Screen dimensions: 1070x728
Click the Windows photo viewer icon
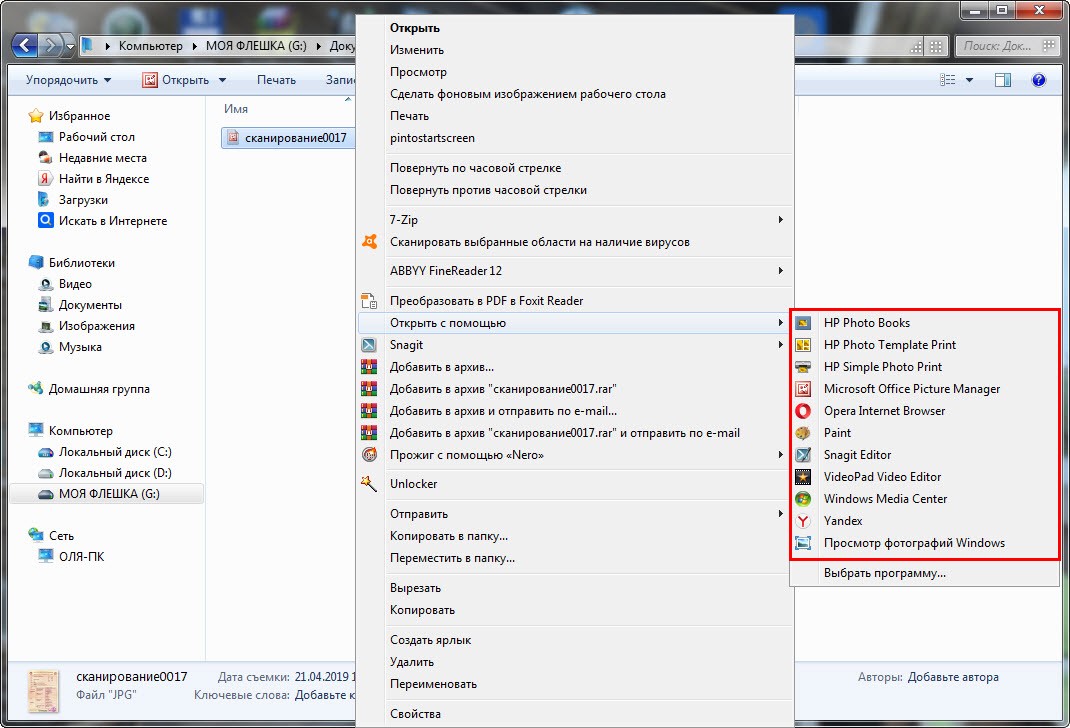(x=803, y=543)
